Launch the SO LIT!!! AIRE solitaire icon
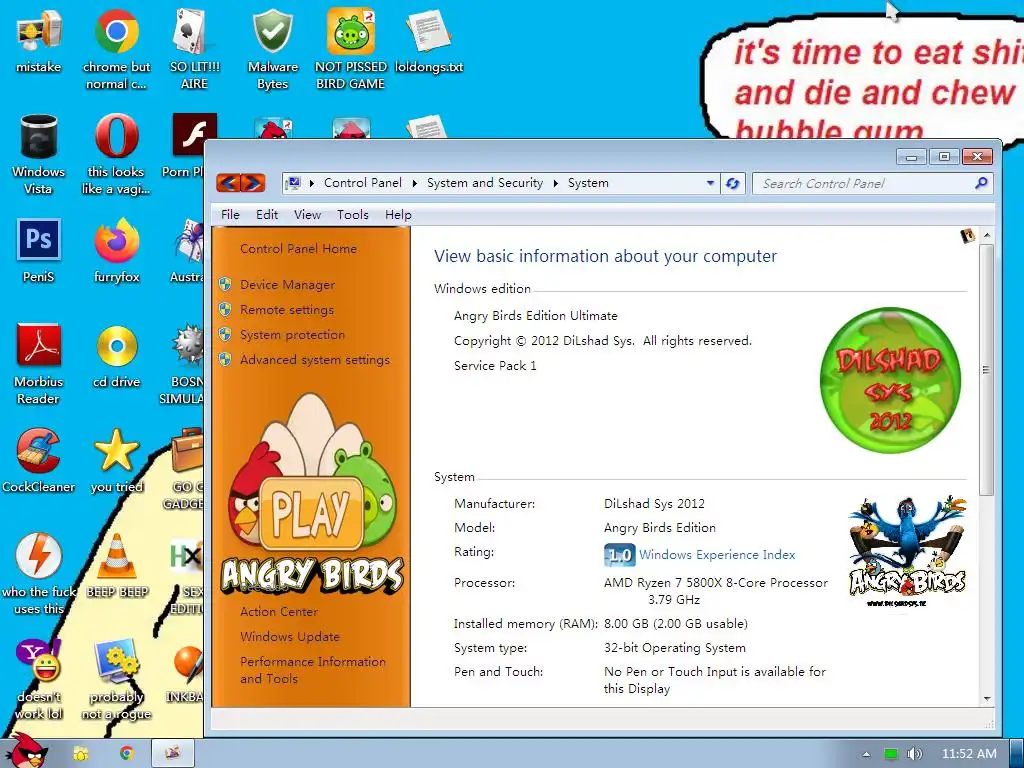 pyautogui.click(x=195, y=50)
